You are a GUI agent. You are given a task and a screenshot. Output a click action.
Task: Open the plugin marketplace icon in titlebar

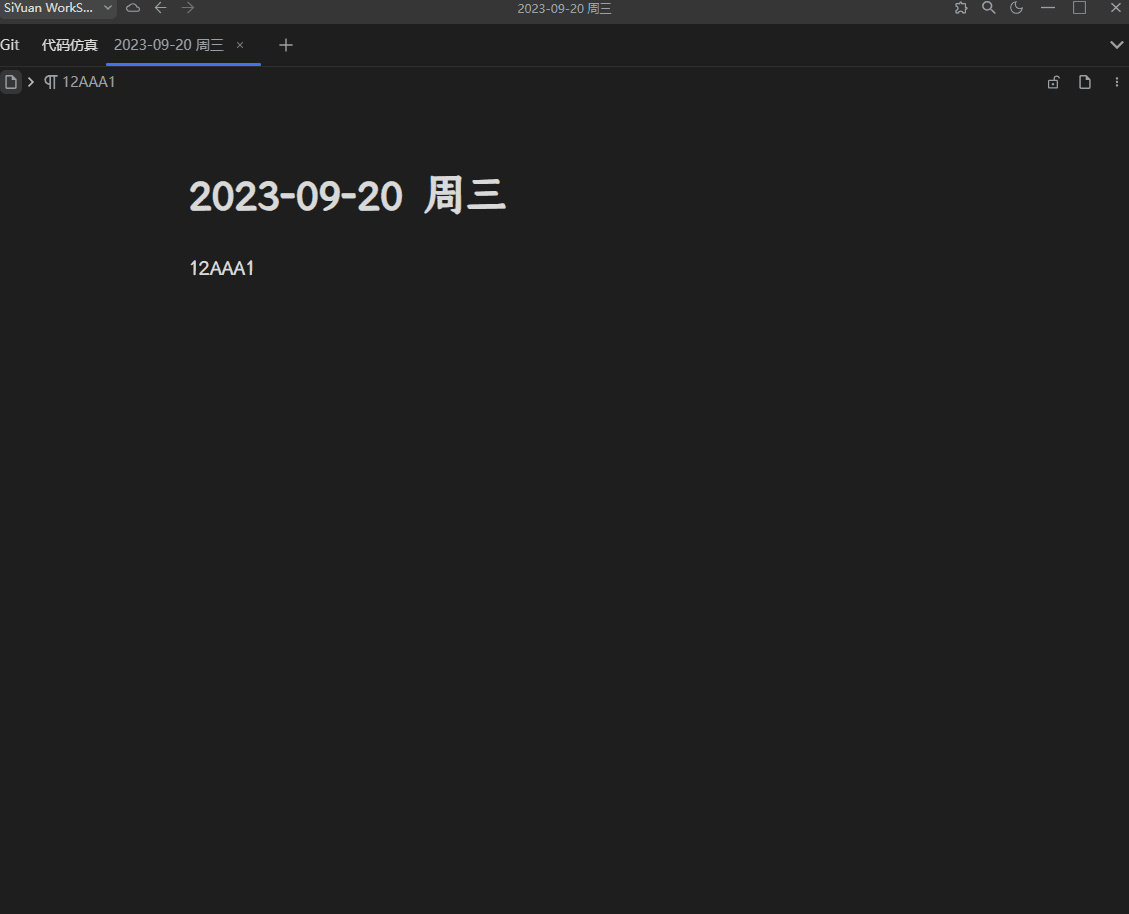pos(960,8)
